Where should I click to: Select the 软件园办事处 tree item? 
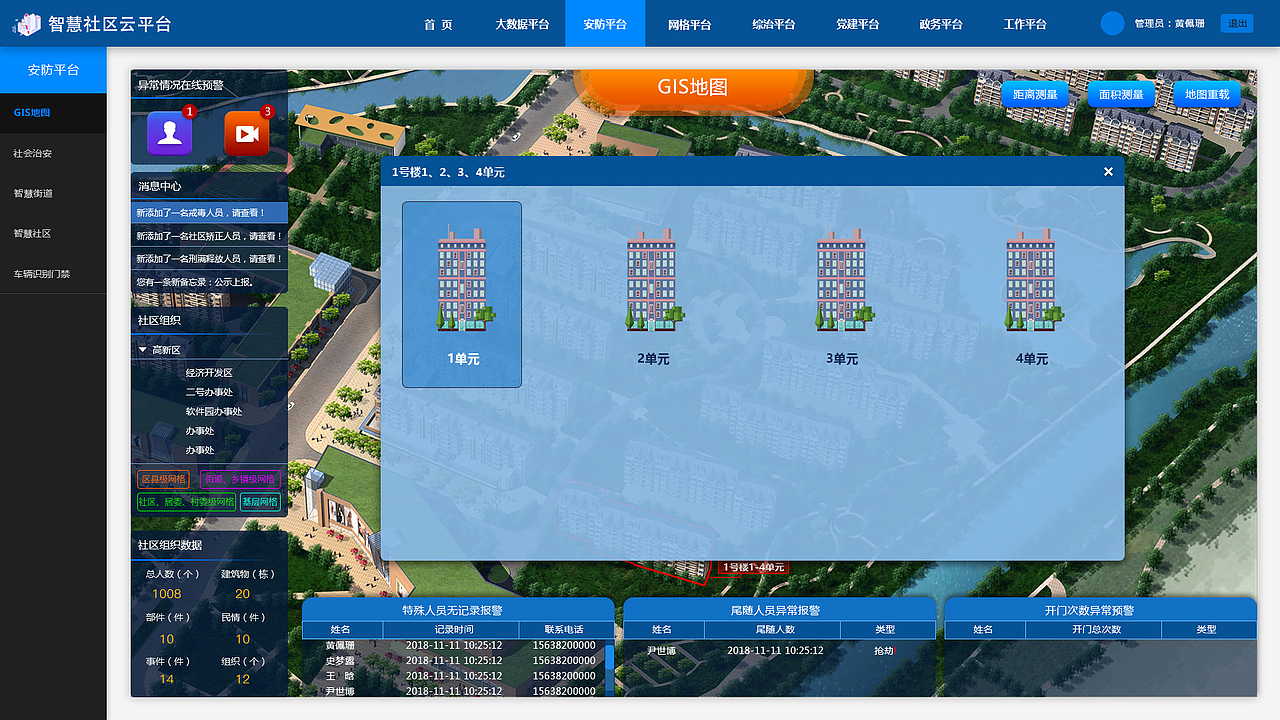click(213, 411)
